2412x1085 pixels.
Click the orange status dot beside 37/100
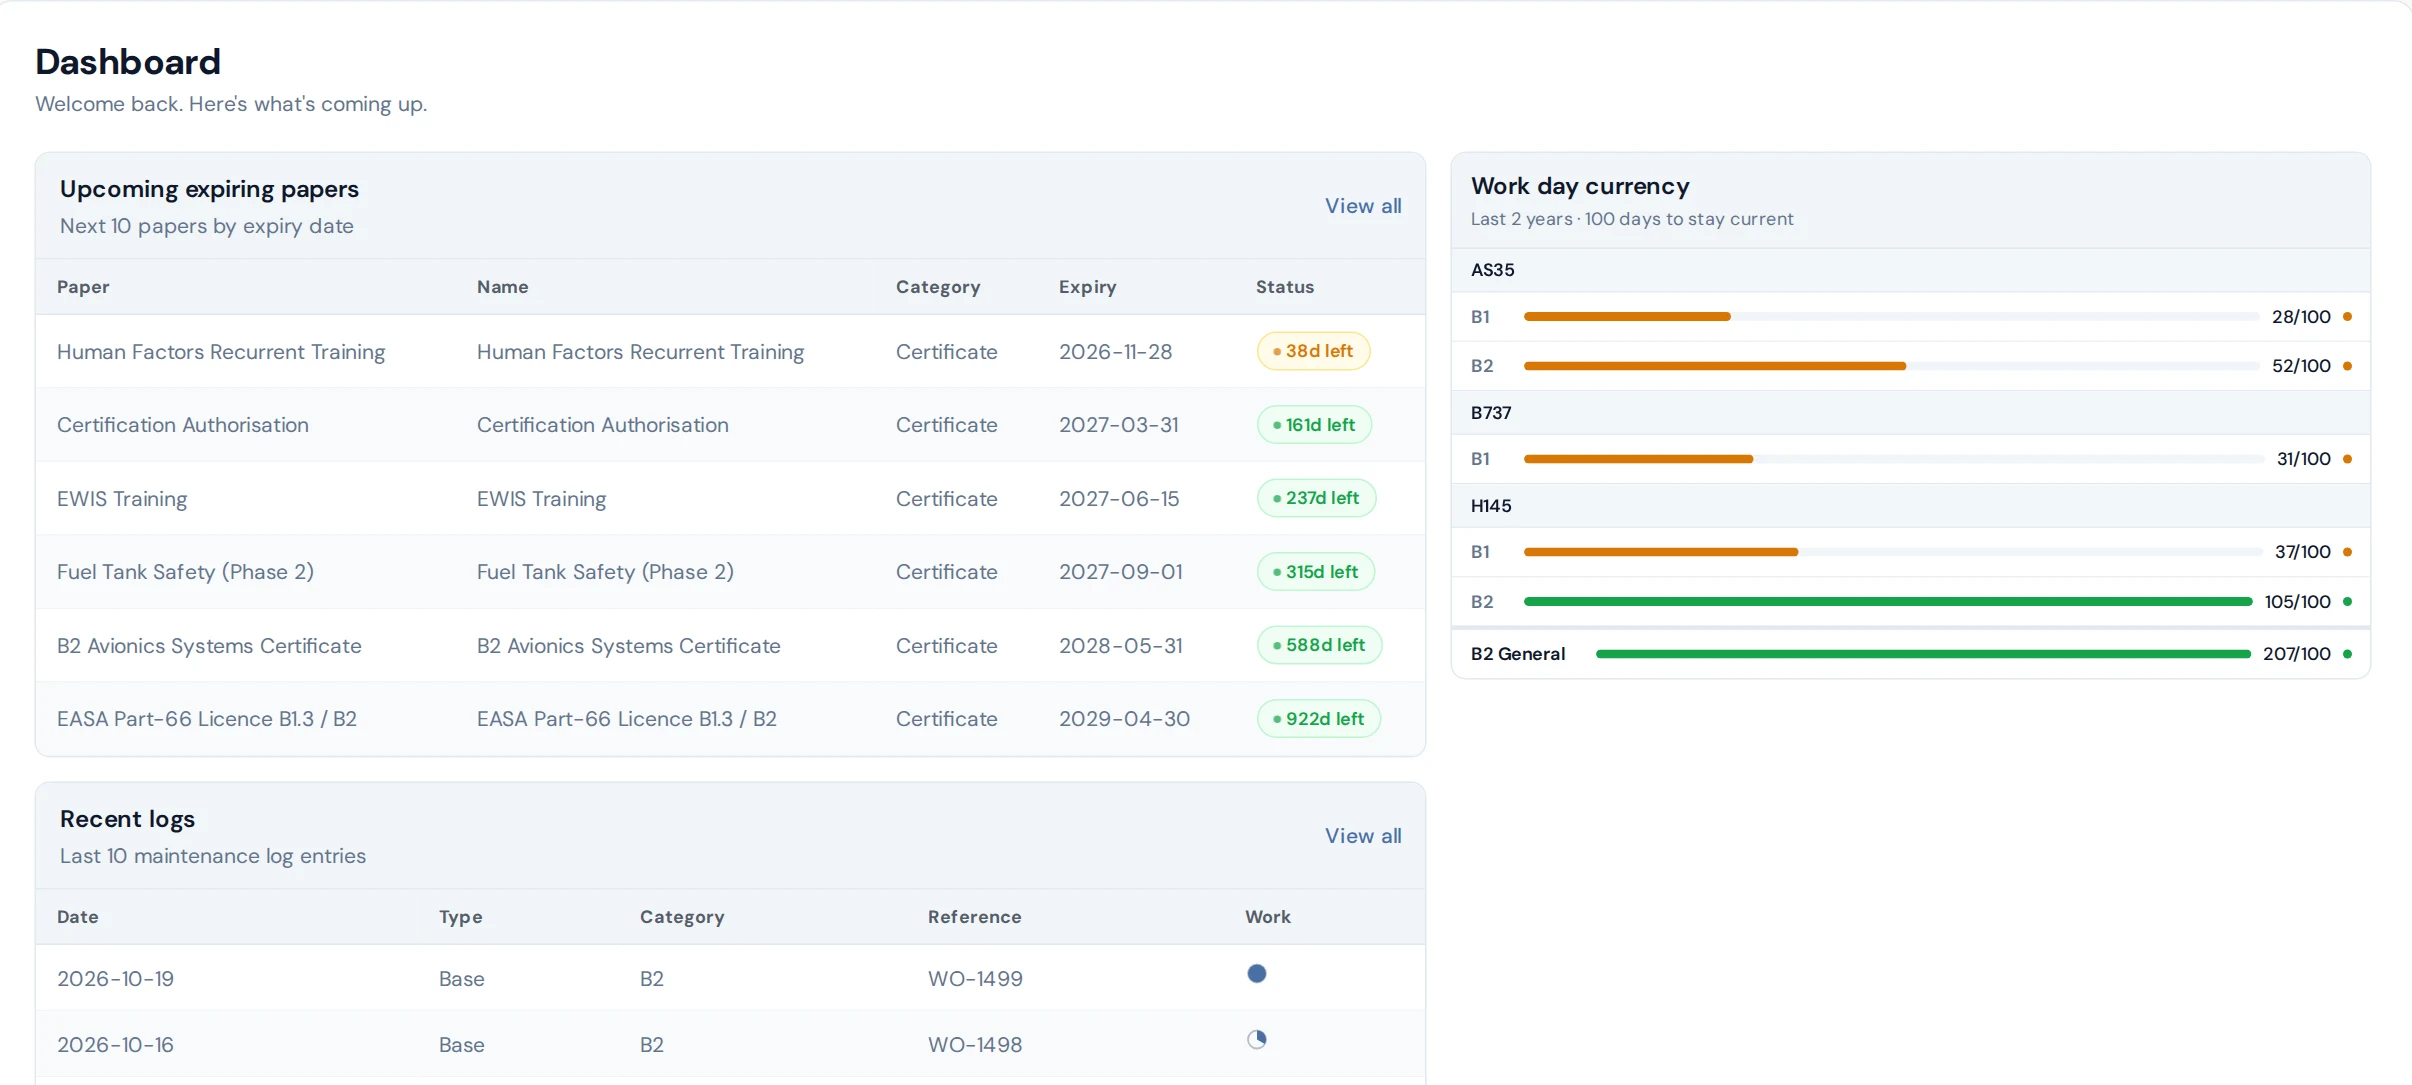(x=2347, y=552)
